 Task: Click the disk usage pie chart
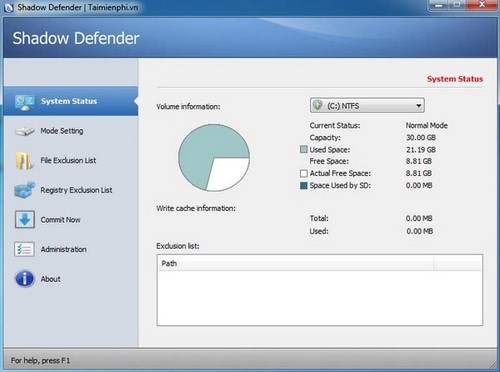(x=214, y=158)
